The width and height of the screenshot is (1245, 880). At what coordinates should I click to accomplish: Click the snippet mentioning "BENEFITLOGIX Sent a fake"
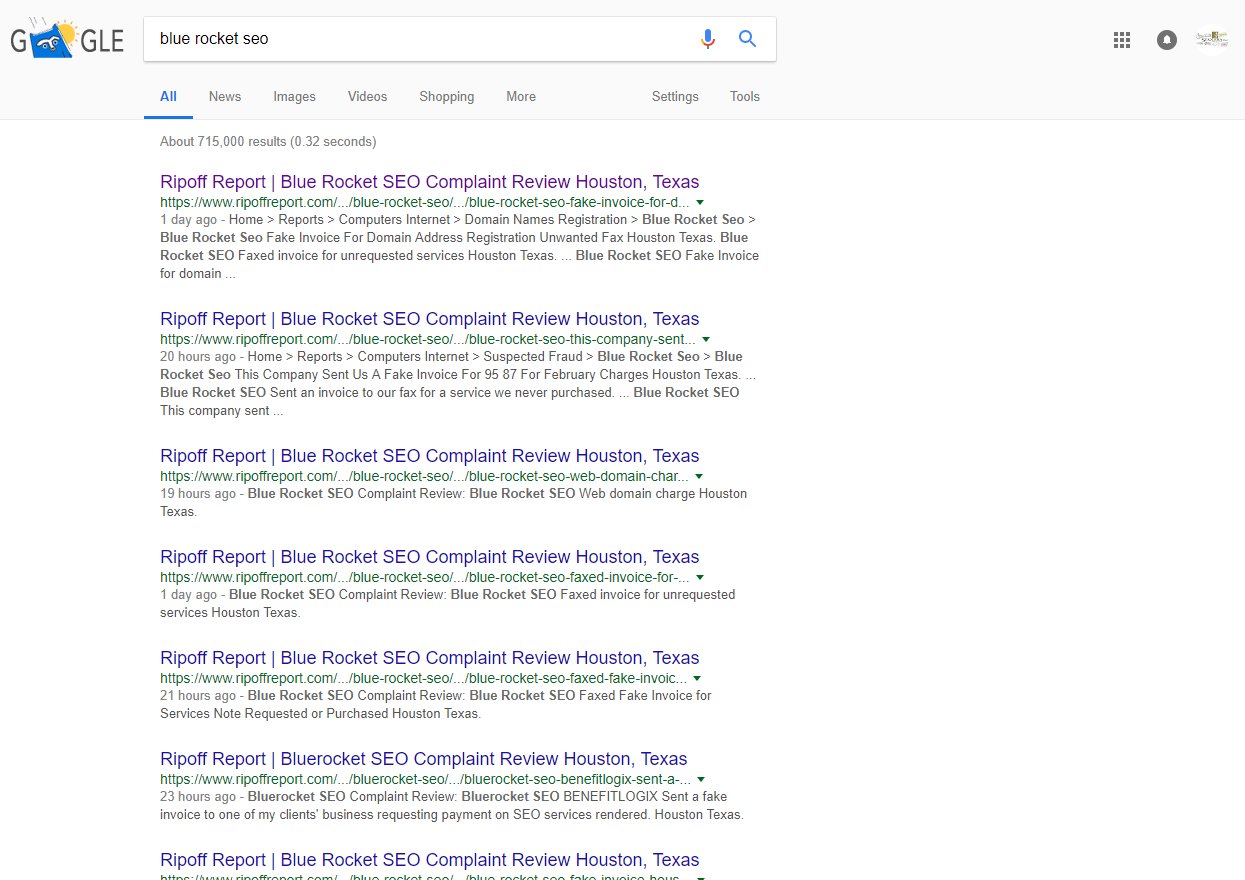point(452,806)
